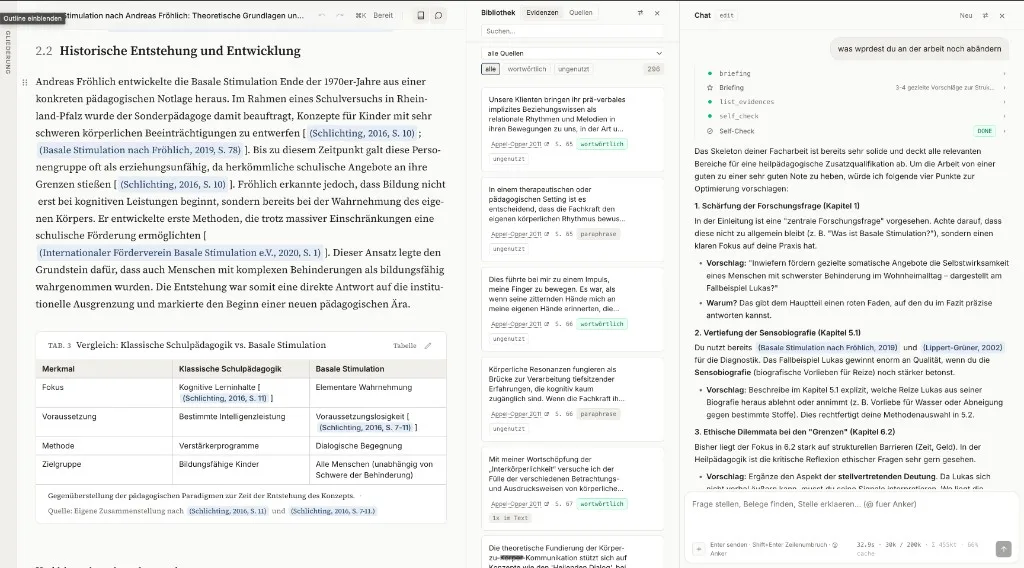1024x568 pixels.
Task: Close the Chat panel
Action: (x=1002, y=15)
